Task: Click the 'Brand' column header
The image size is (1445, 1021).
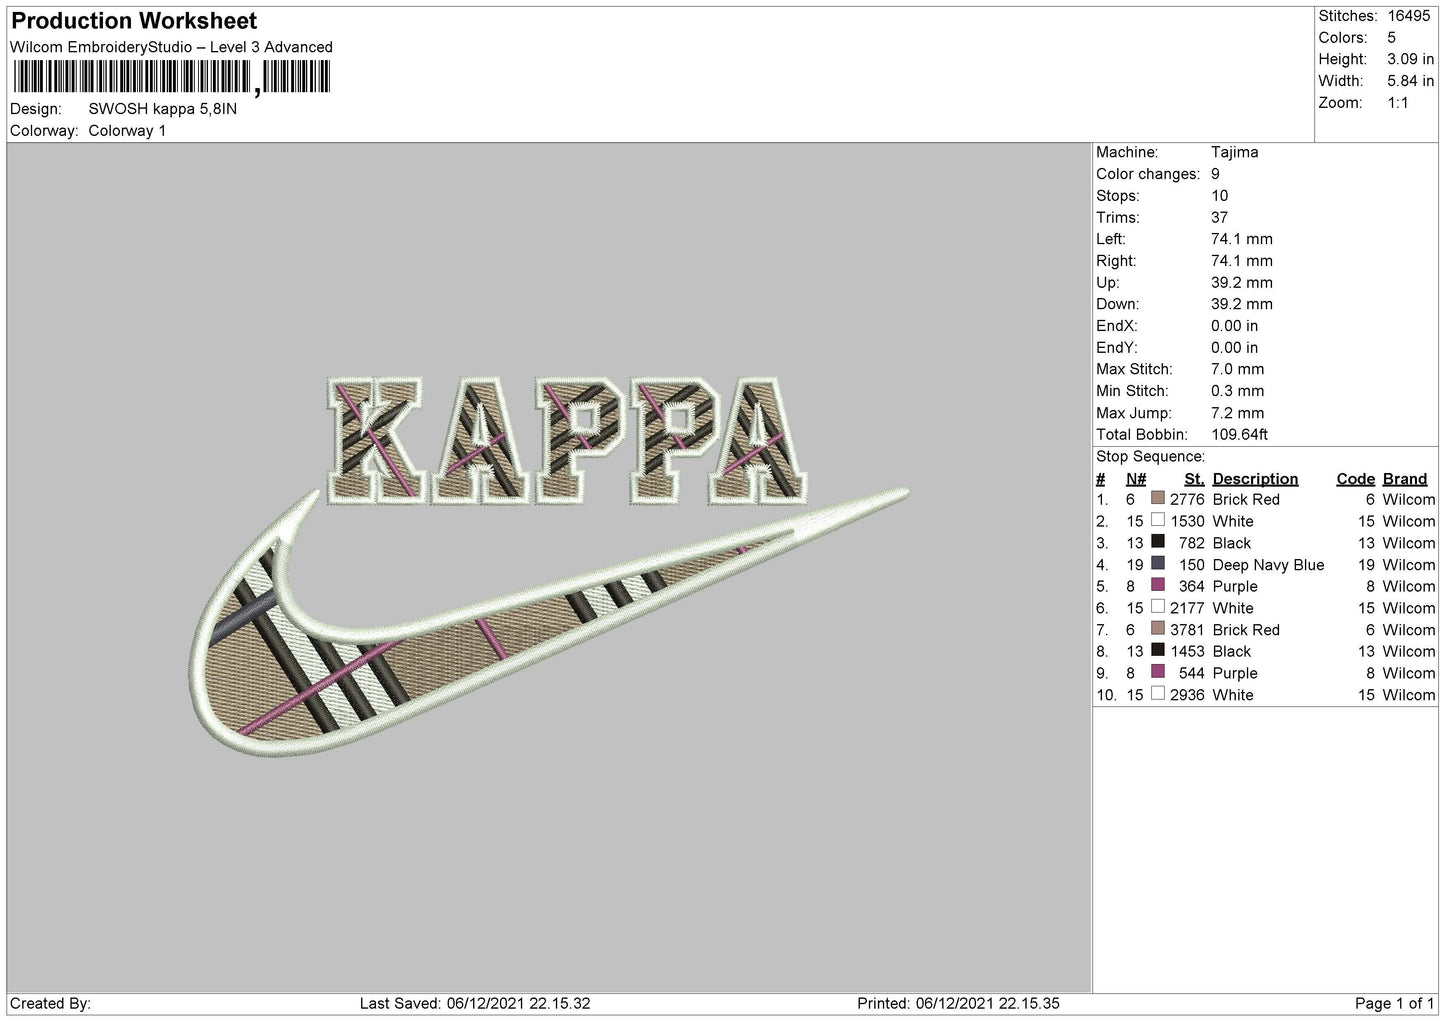Action: click(x=1405, y=479)
